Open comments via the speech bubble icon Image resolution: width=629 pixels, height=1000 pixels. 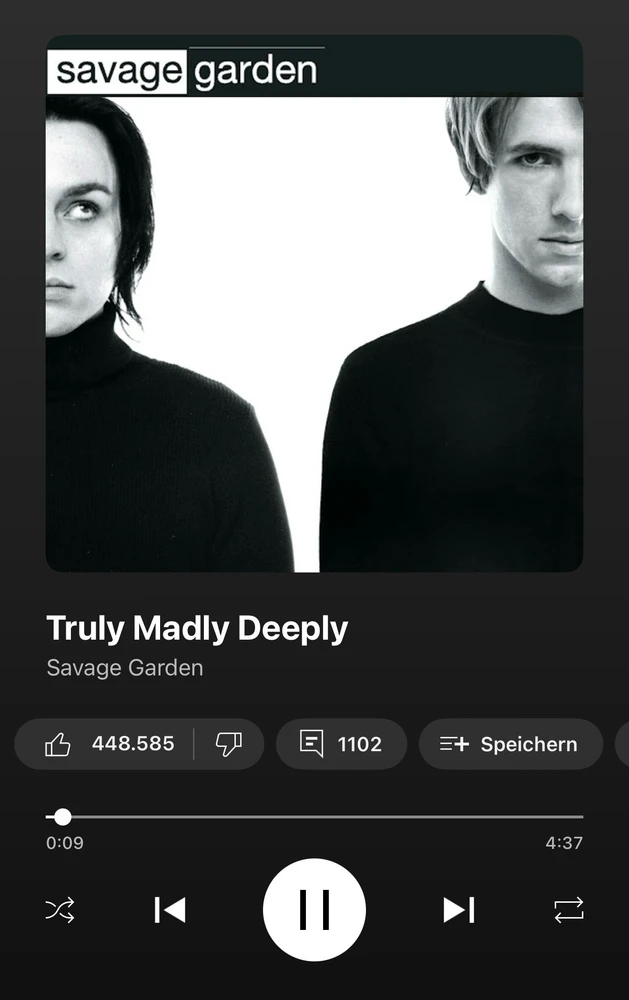coord(311,744)
